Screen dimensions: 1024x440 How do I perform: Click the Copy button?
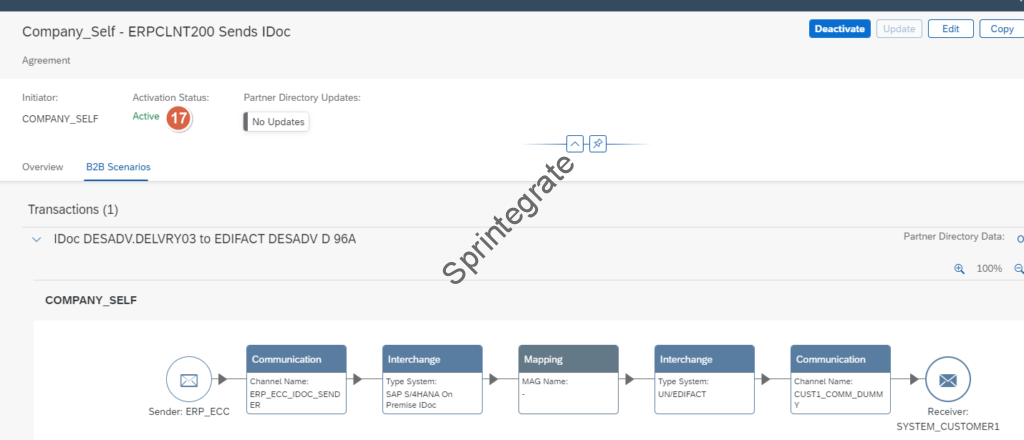click(x=1001, y=29)
